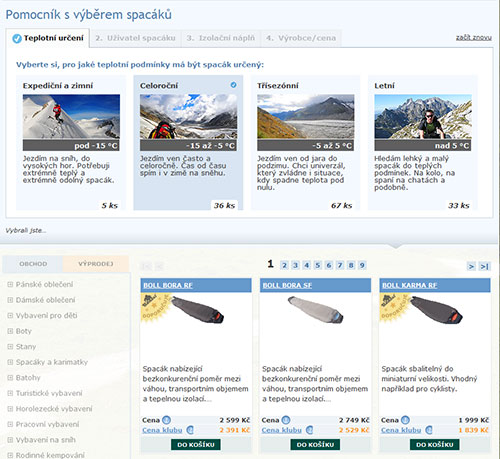Go to page 8 of results
500x459 pixels.
coord(351,265)
